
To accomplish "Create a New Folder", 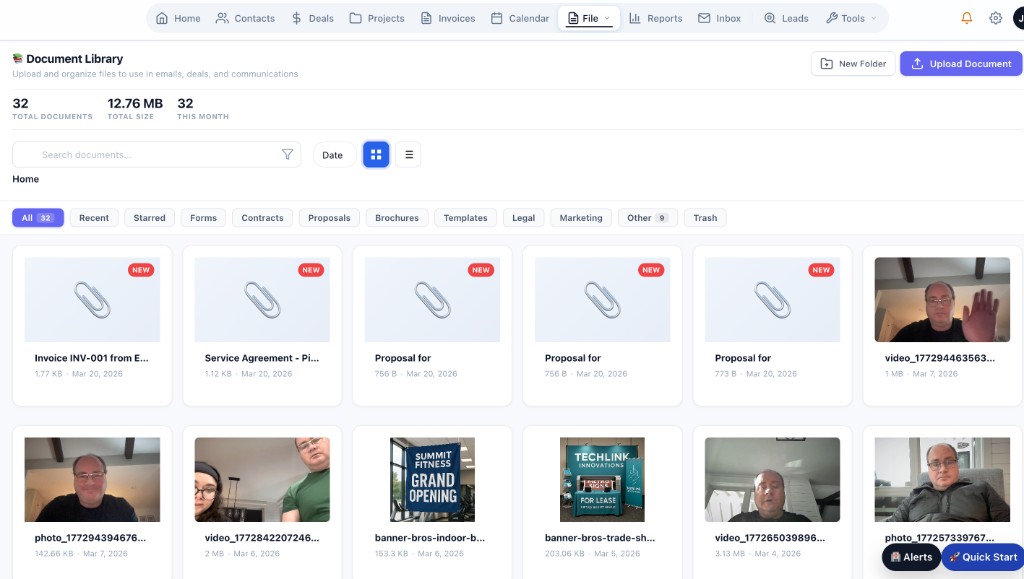I will (853, 63).
